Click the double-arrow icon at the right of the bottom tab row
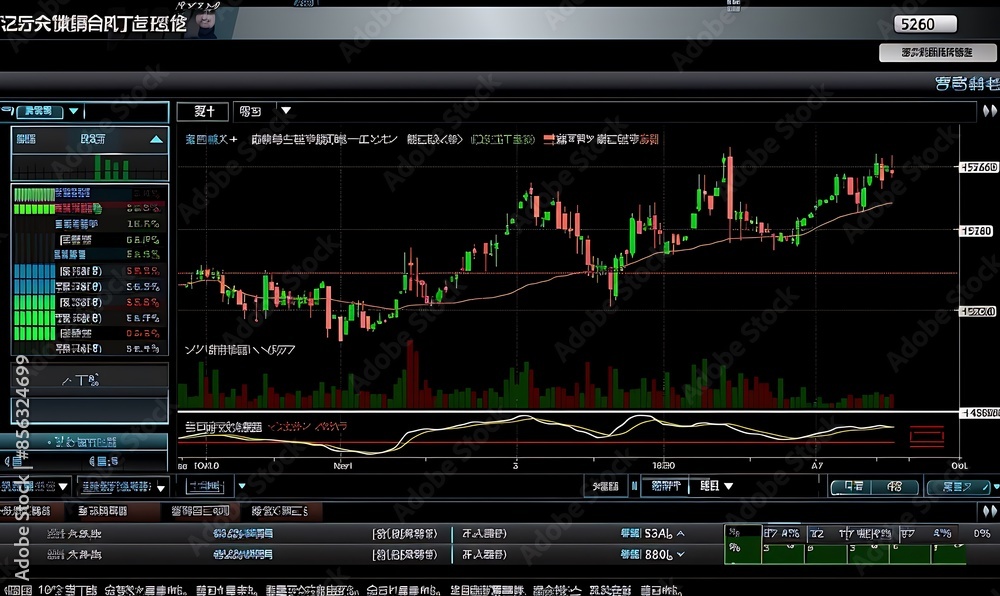This screenshot has width=1000, height=596. (x=989, y=511)
